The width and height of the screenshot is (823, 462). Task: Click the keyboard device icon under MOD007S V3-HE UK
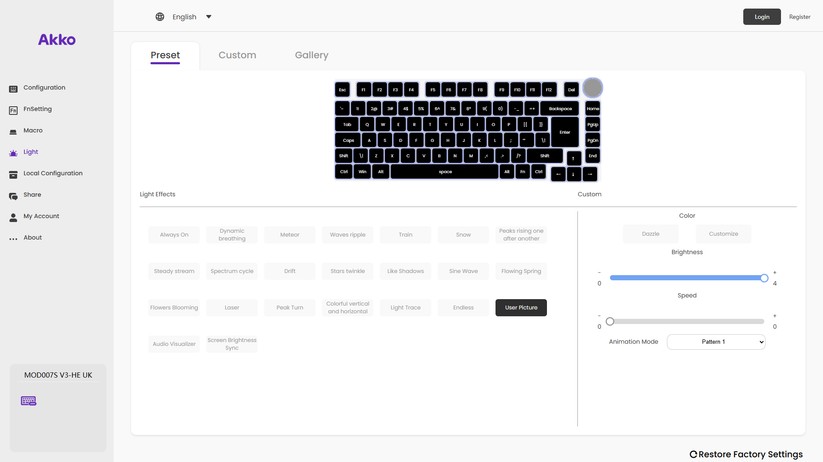28,401
